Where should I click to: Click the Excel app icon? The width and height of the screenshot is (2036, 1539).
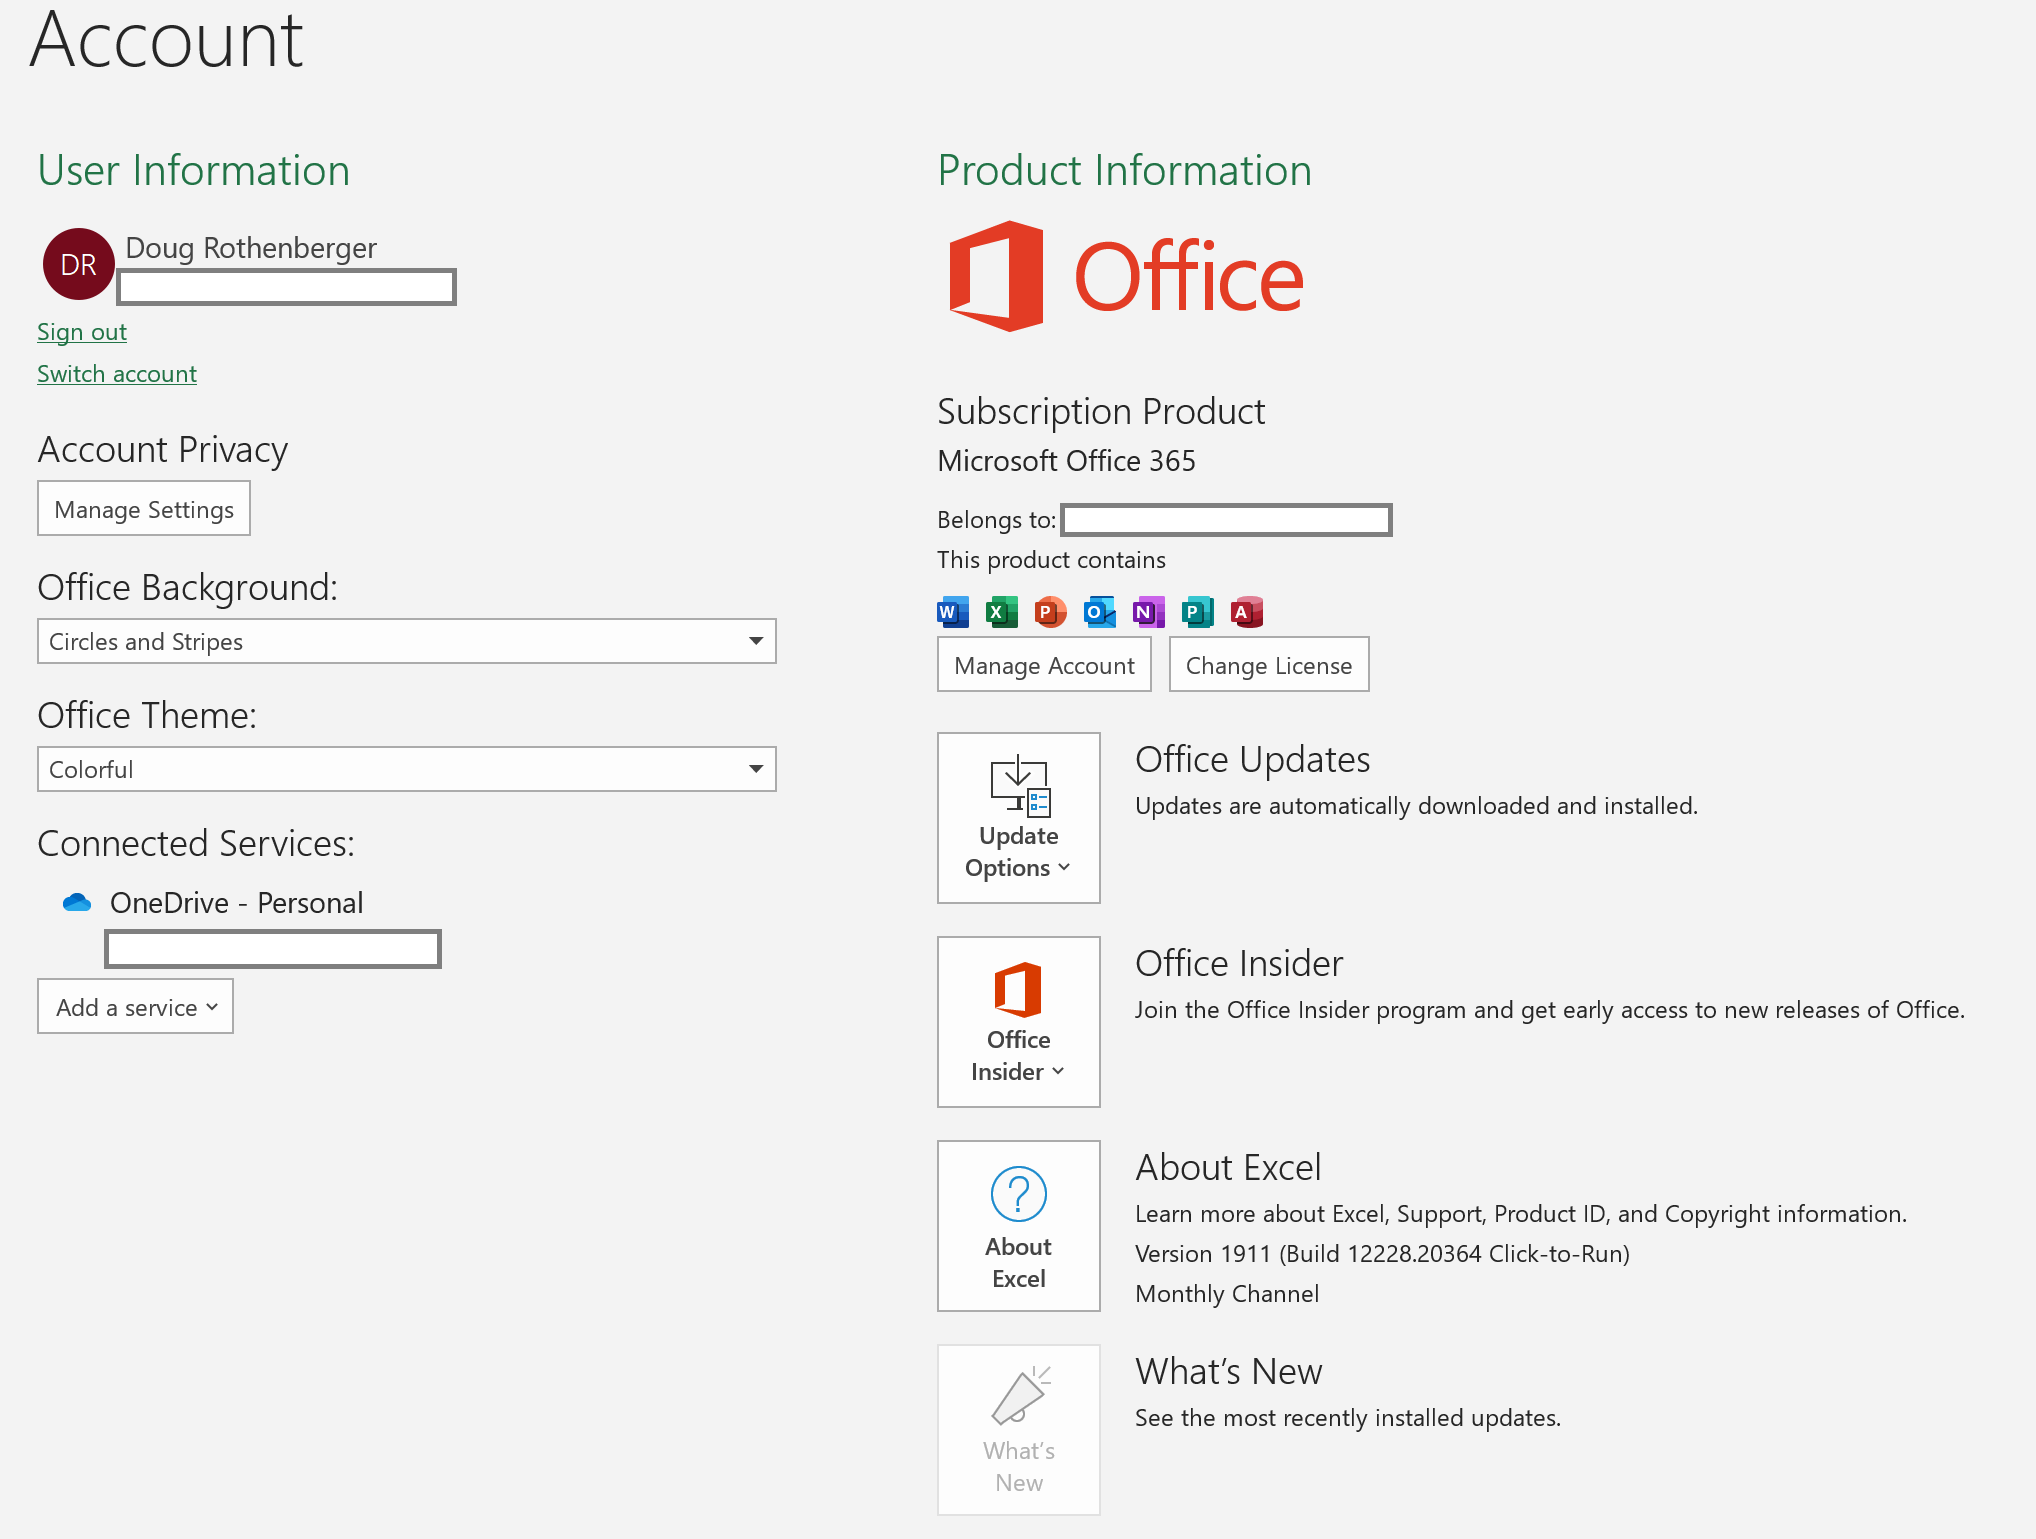(1001, 611)
